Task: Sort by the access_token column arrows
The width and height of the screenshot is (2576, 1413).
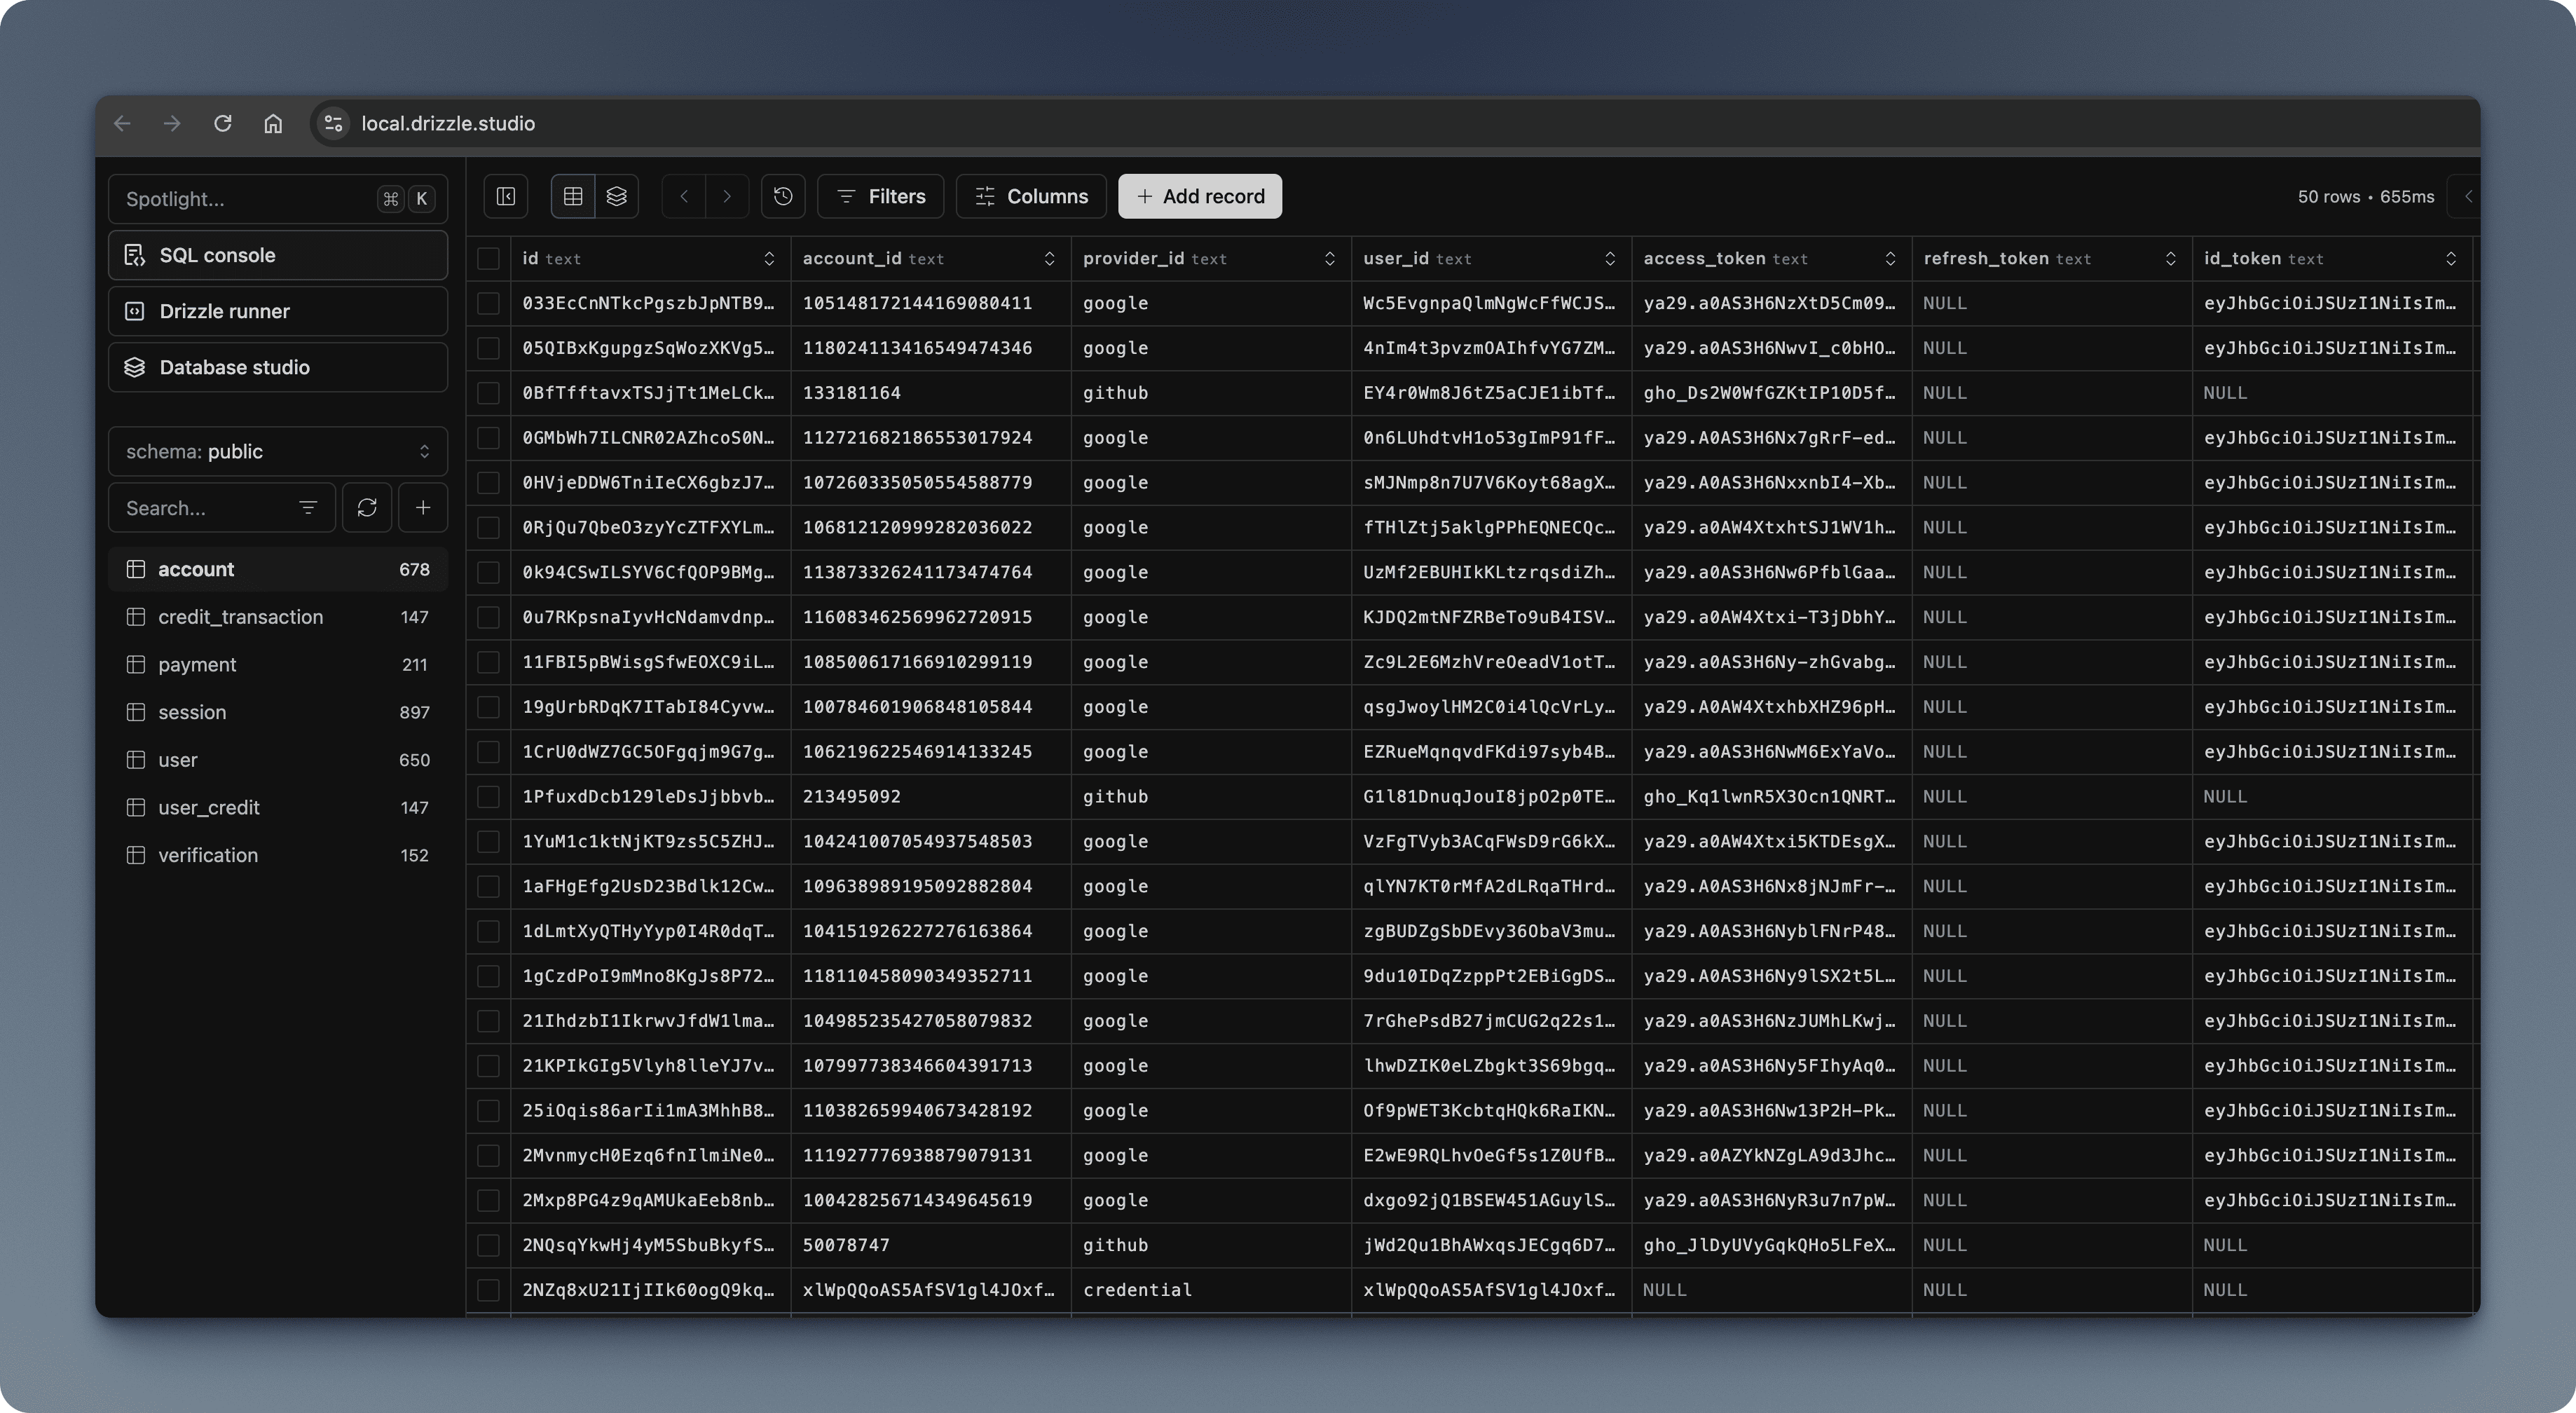Action: (1889, 259)
